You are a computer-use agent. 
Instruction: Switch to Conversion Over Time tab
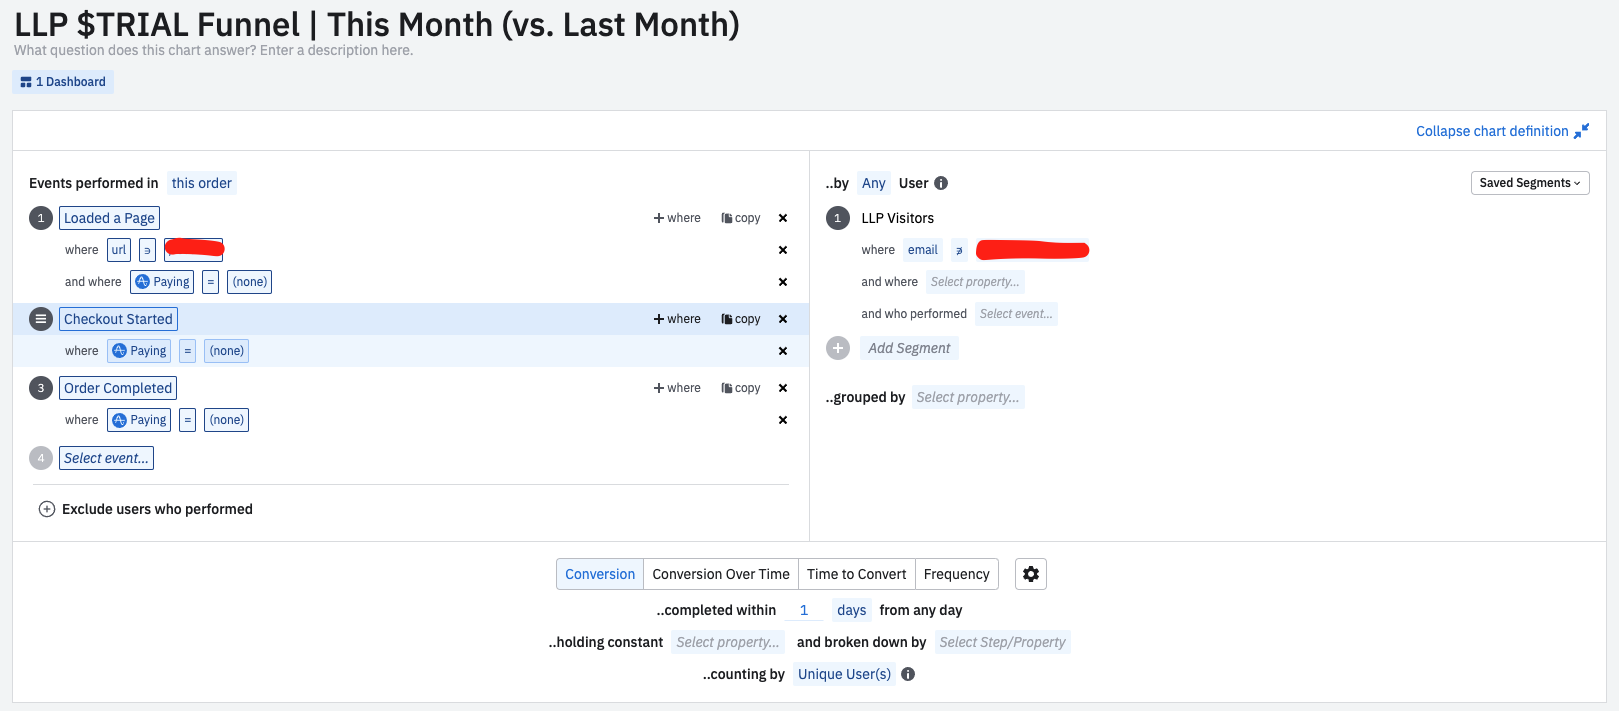(720, 574)
